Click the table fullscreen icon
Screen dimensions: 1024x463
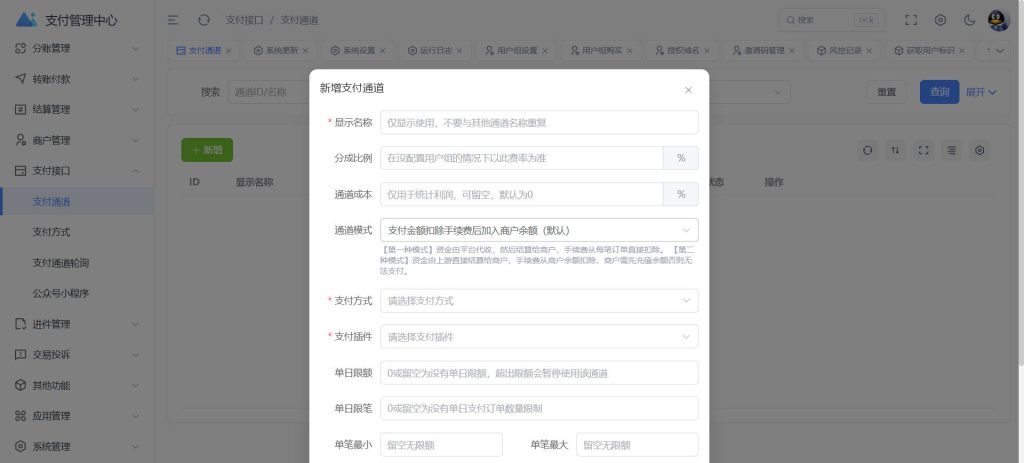click(923, 150)
